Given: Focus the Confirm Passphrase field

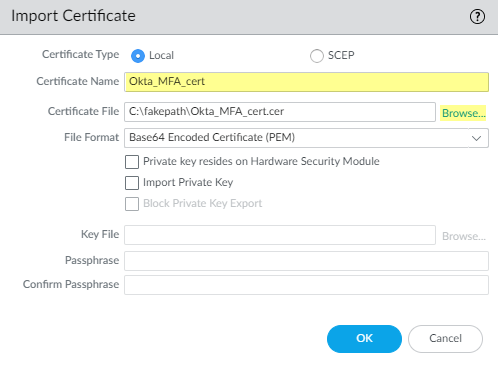Looking at the screenshot, I should tap(306, 285).
